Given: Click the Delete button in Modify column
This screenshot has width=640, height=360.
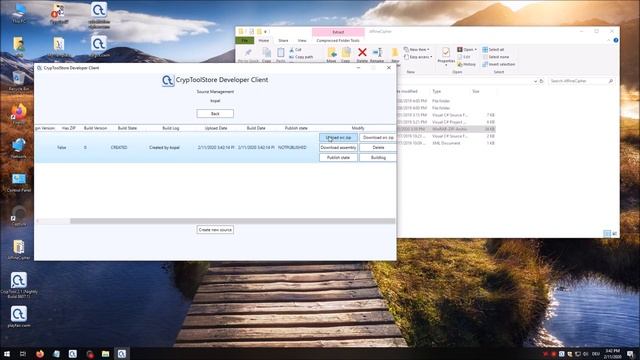Looking at the screenshot, I should pos(378,147).
